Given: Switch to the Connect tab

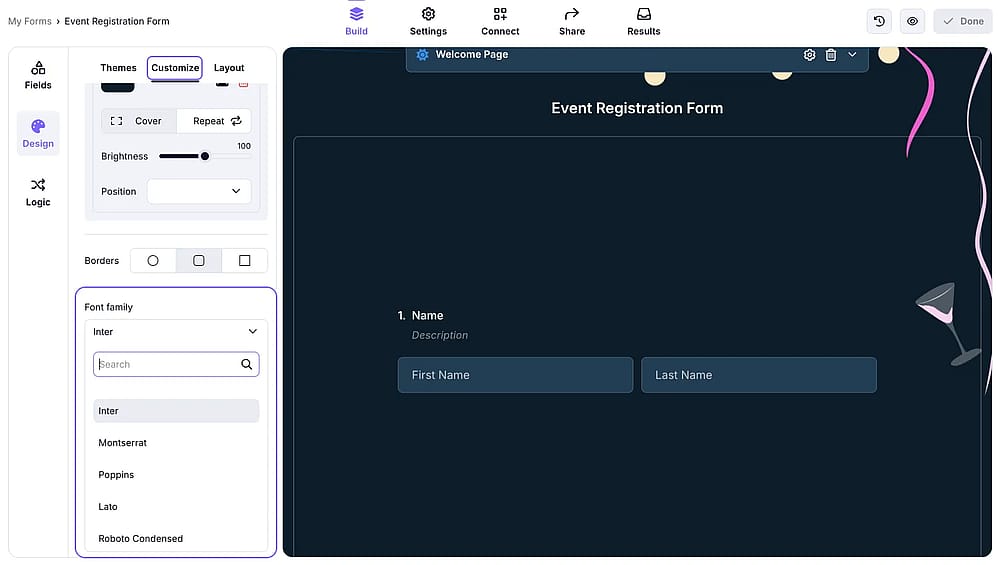Looking at the screenshot, I should [x=500, y=21].
